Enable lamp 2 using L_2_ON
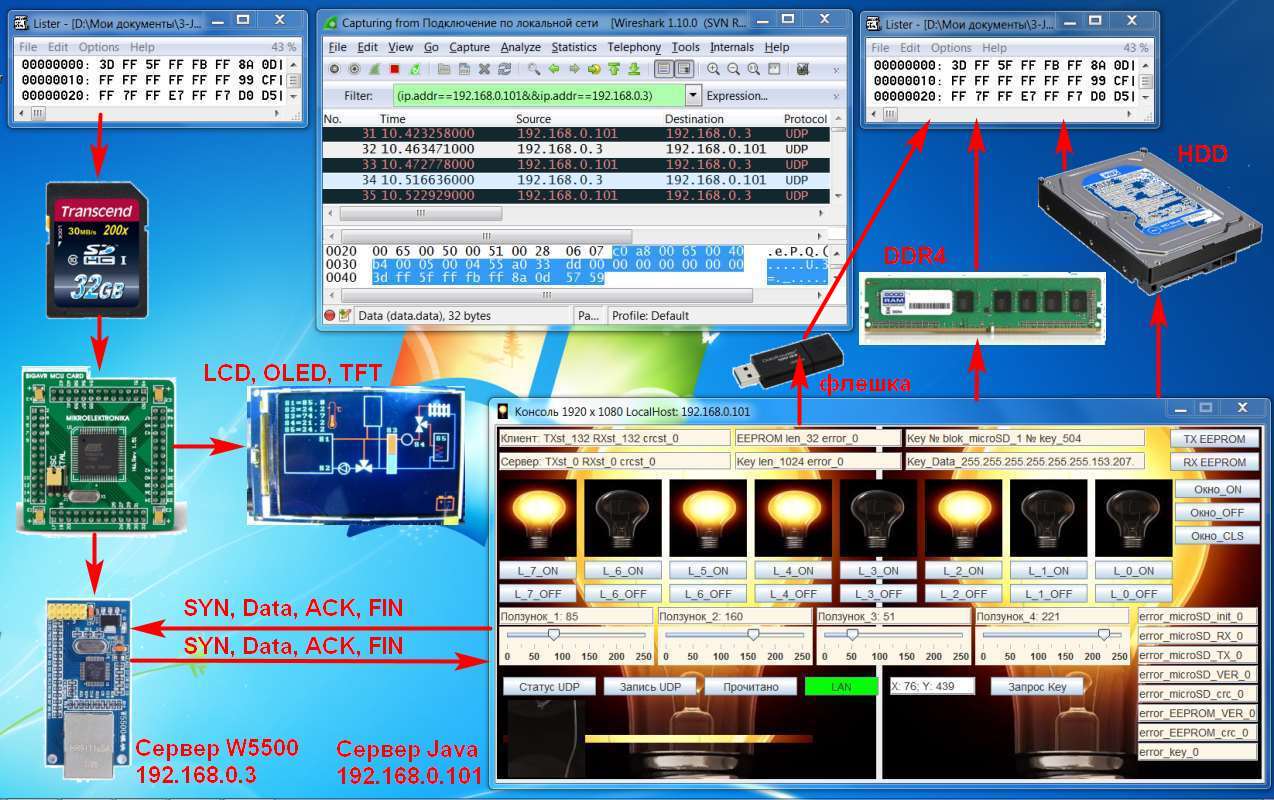1274x800 pixels. [x=963, y=571]
